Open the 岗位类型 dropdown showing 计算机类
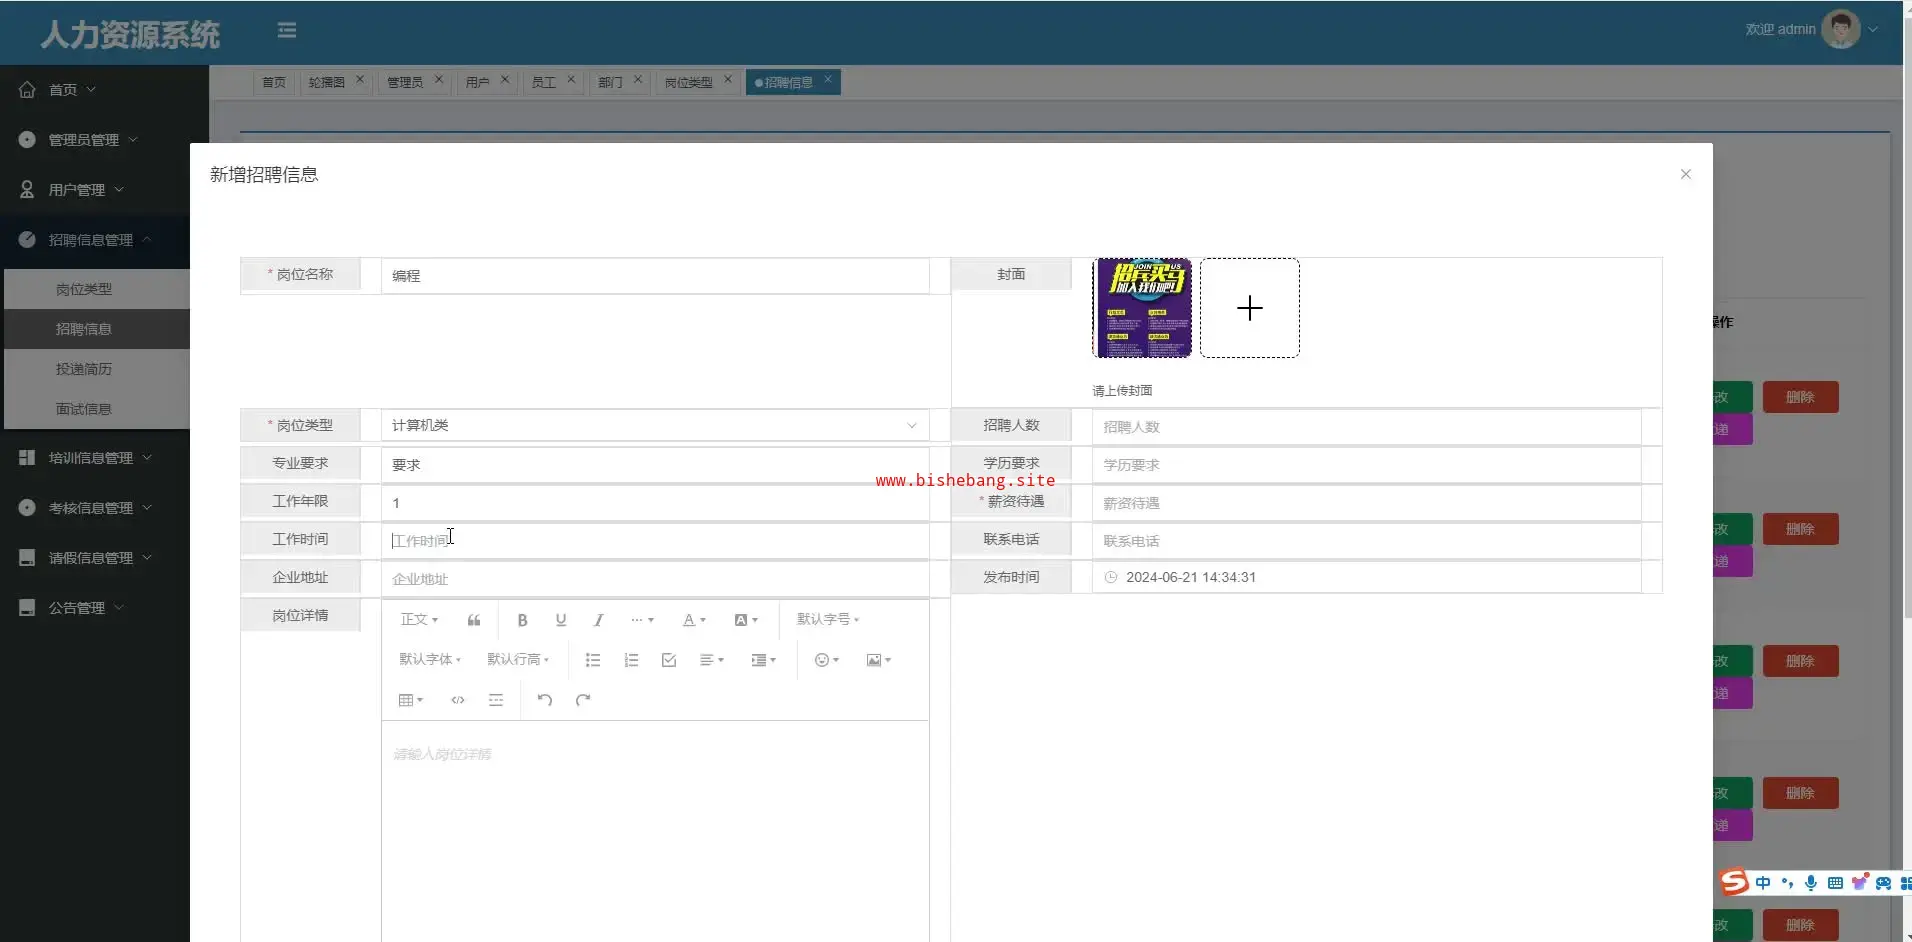This screenshot has width=1912, height=942. (x=654, y=425)
